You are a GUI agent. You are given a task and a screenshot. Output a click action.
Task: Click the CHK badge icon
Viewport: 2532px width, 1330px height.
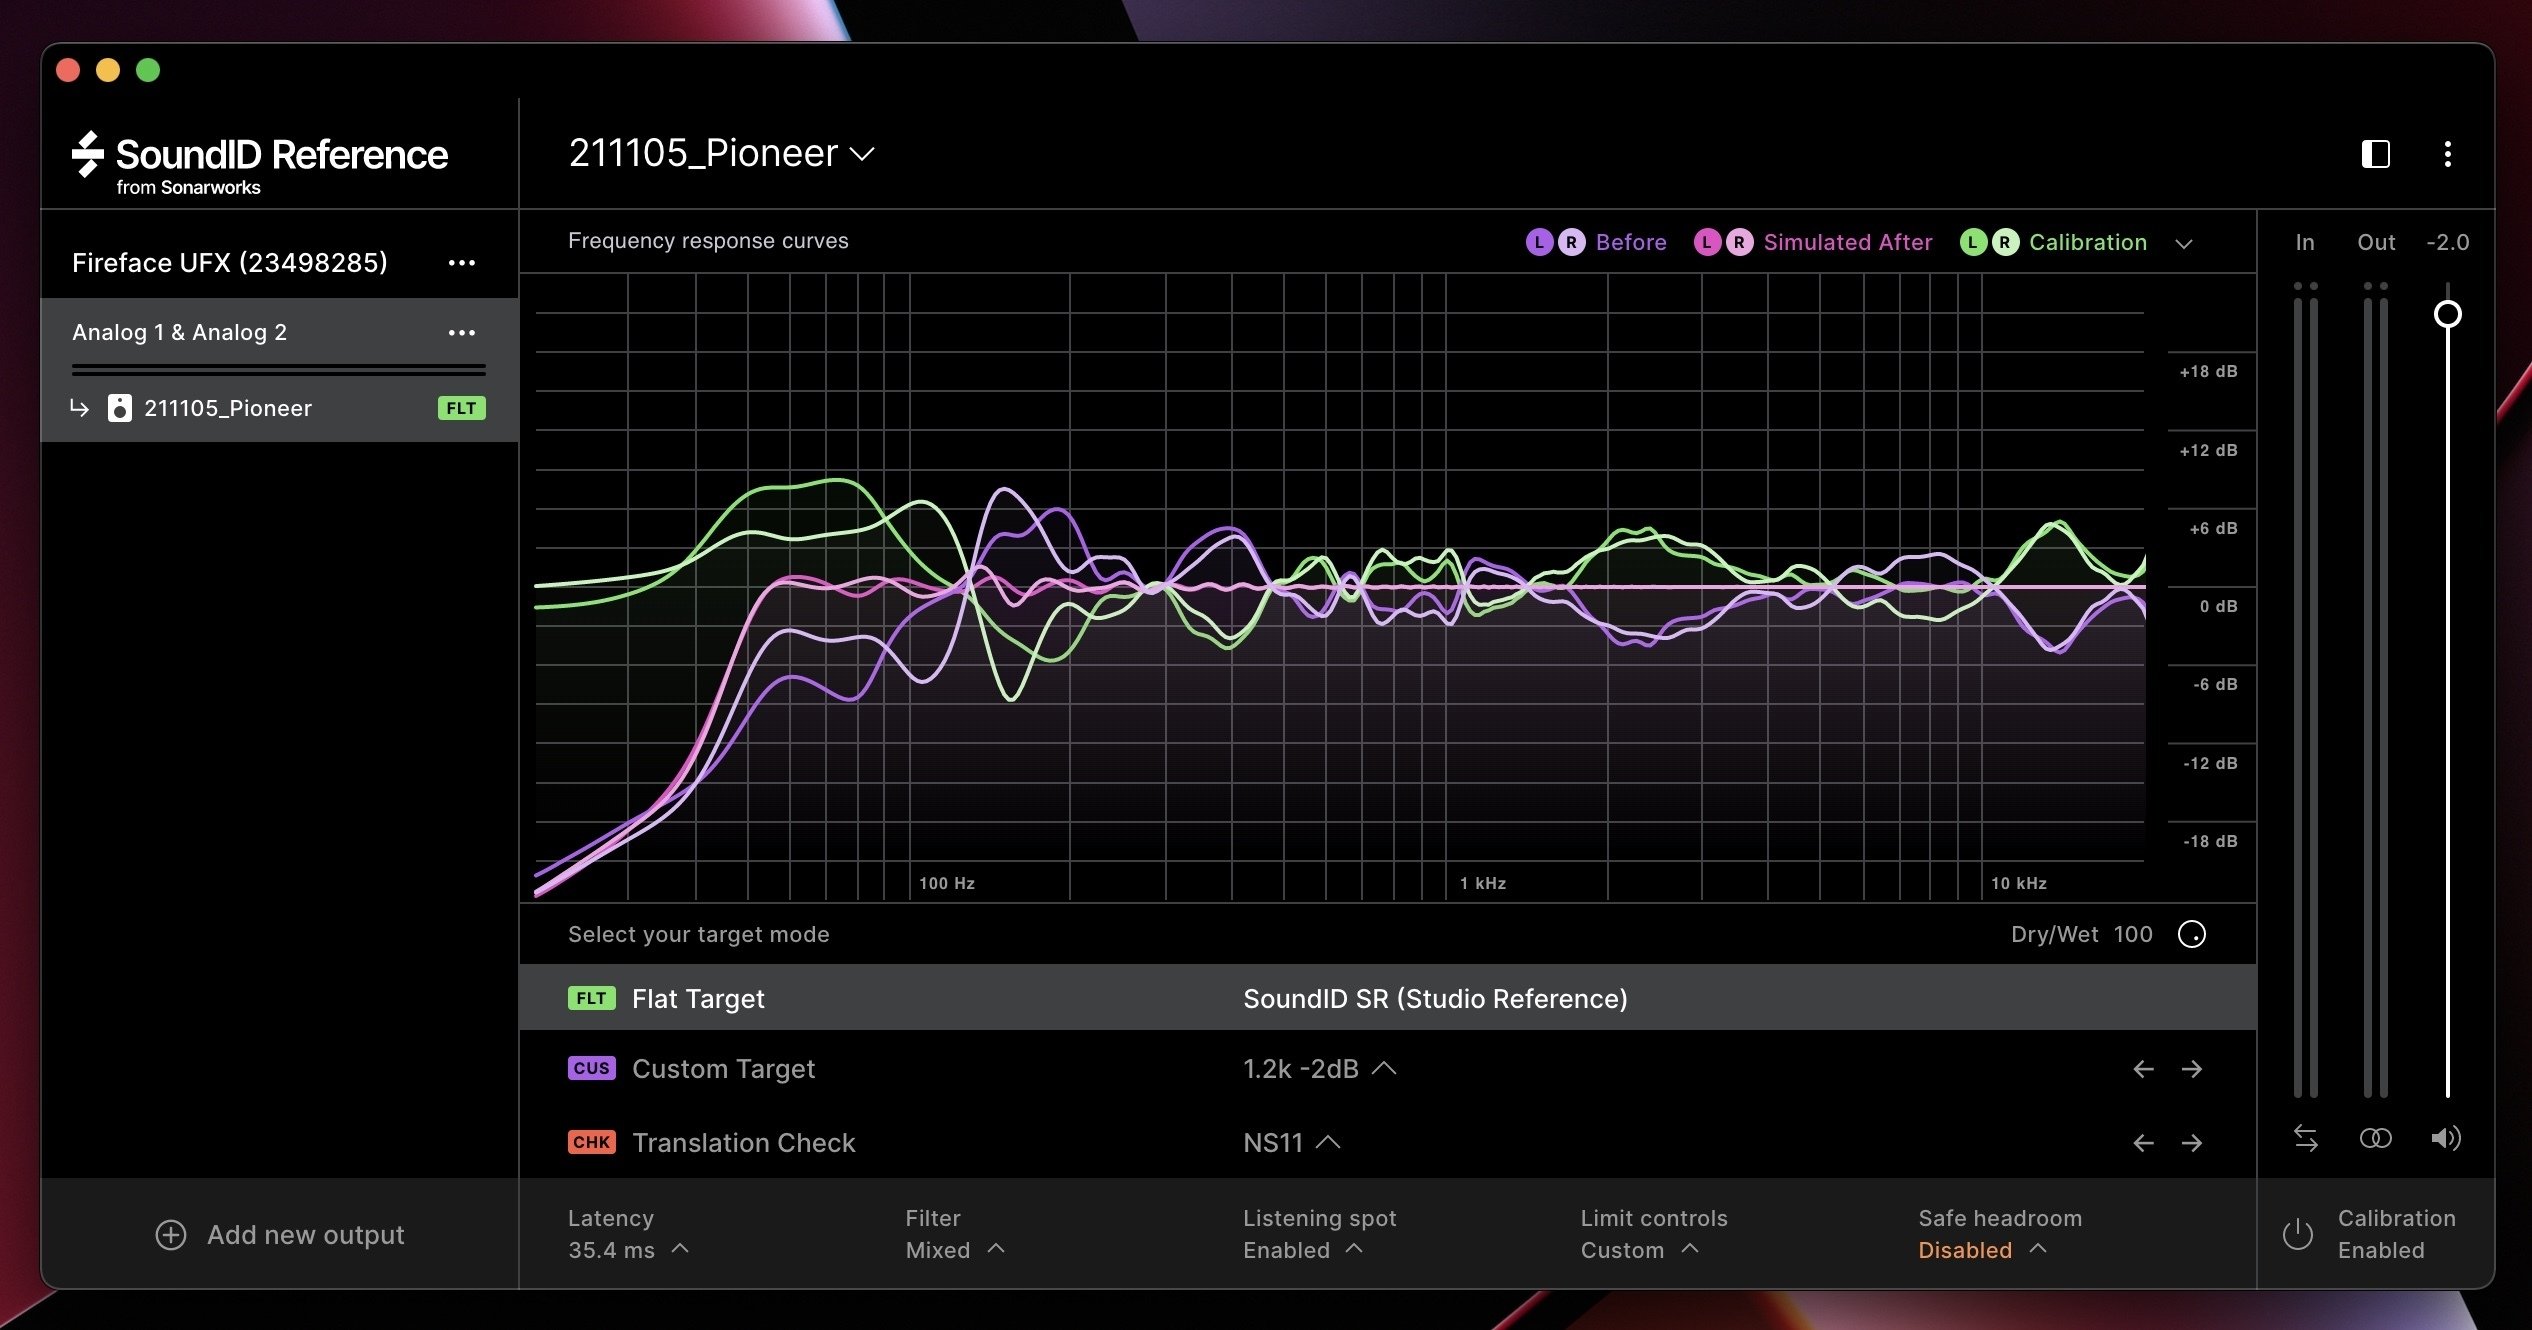592,1142
